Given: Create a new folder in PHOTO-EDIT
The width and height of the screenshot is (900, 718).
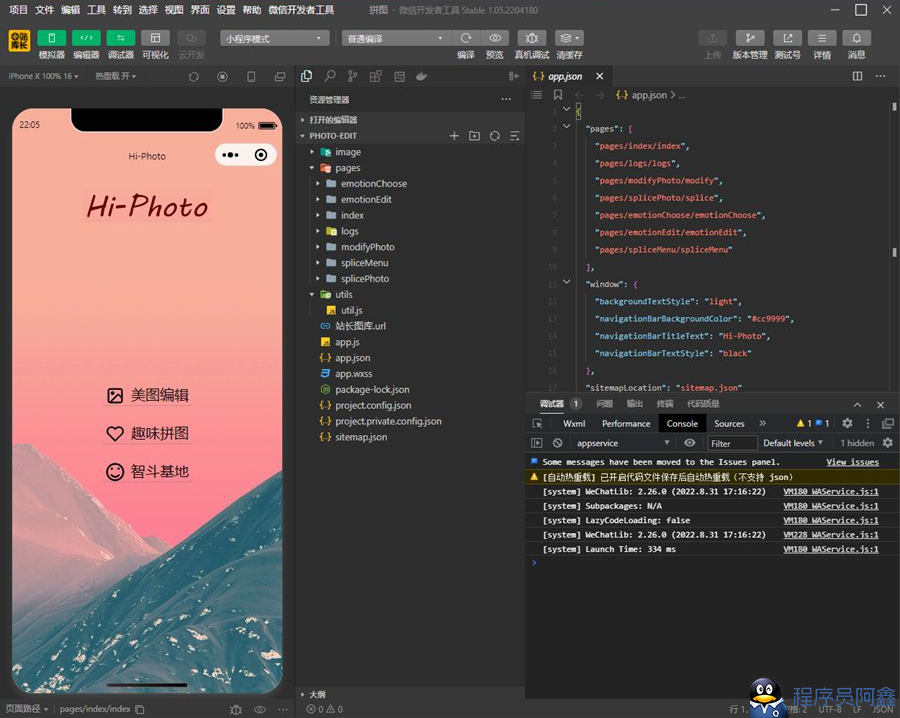Looking at the screenshot, I should (x=474, y=136).
